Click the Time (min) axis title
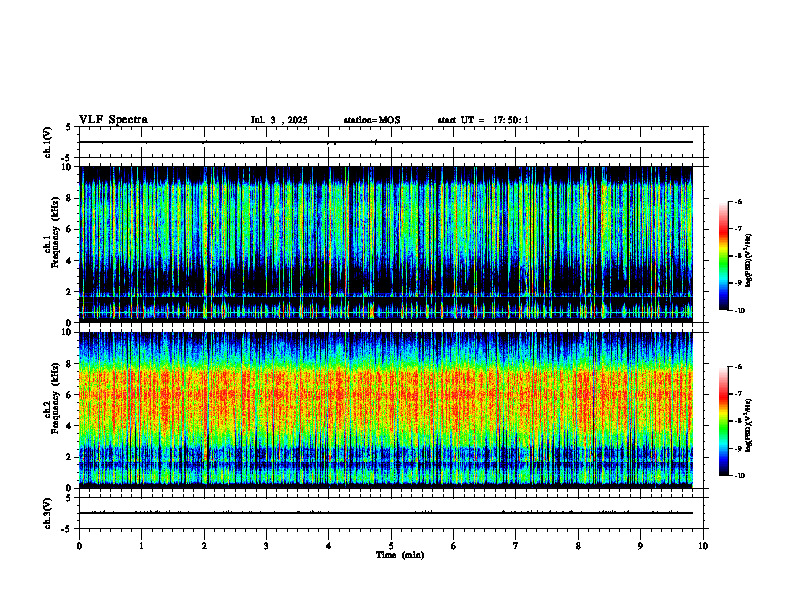 click(x=400, y=555)
